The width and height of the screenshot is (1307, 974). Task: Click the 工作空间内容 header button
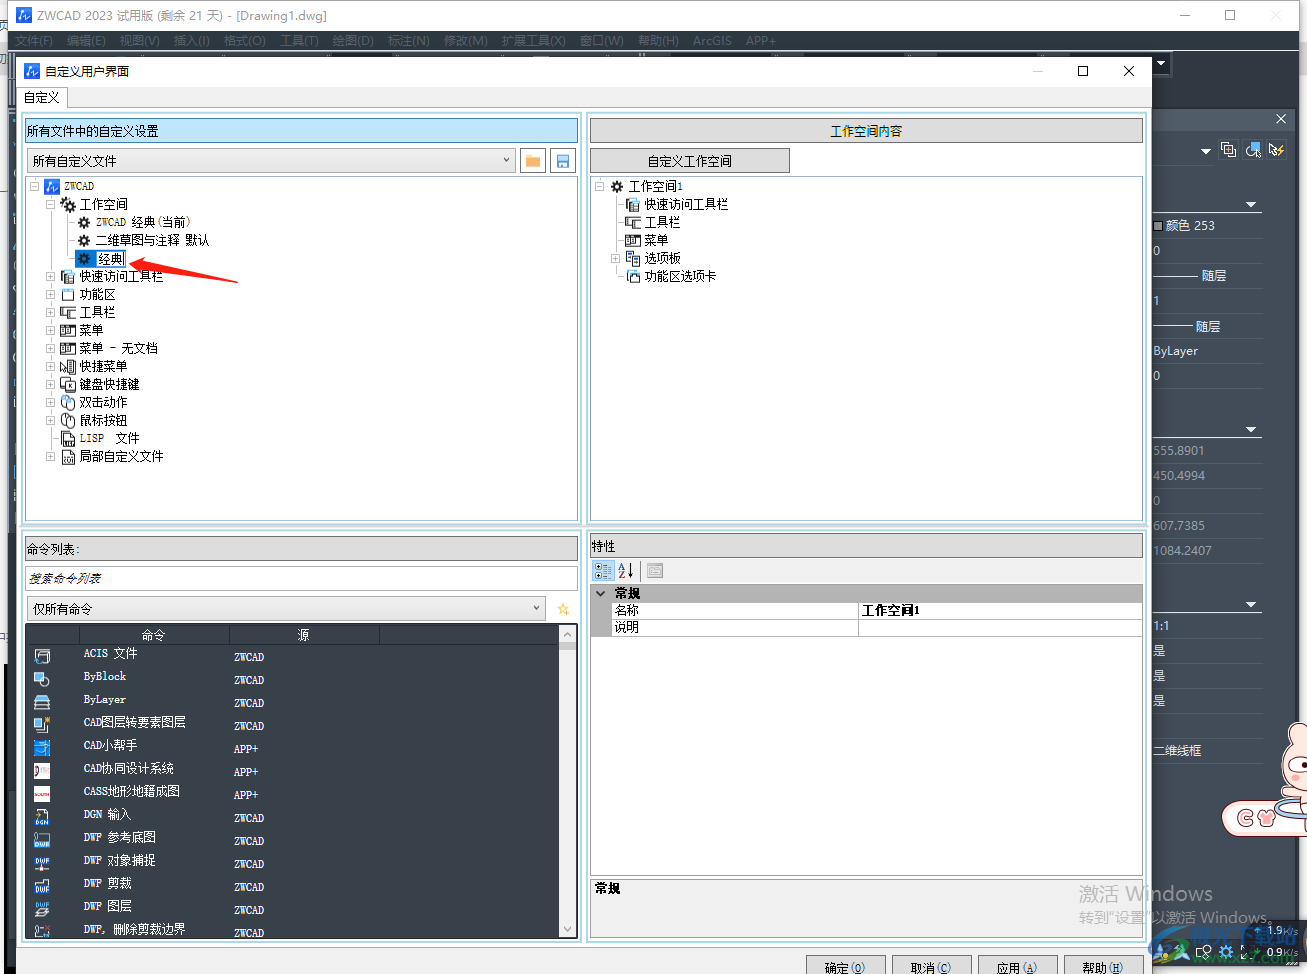[x=866, y=131]
